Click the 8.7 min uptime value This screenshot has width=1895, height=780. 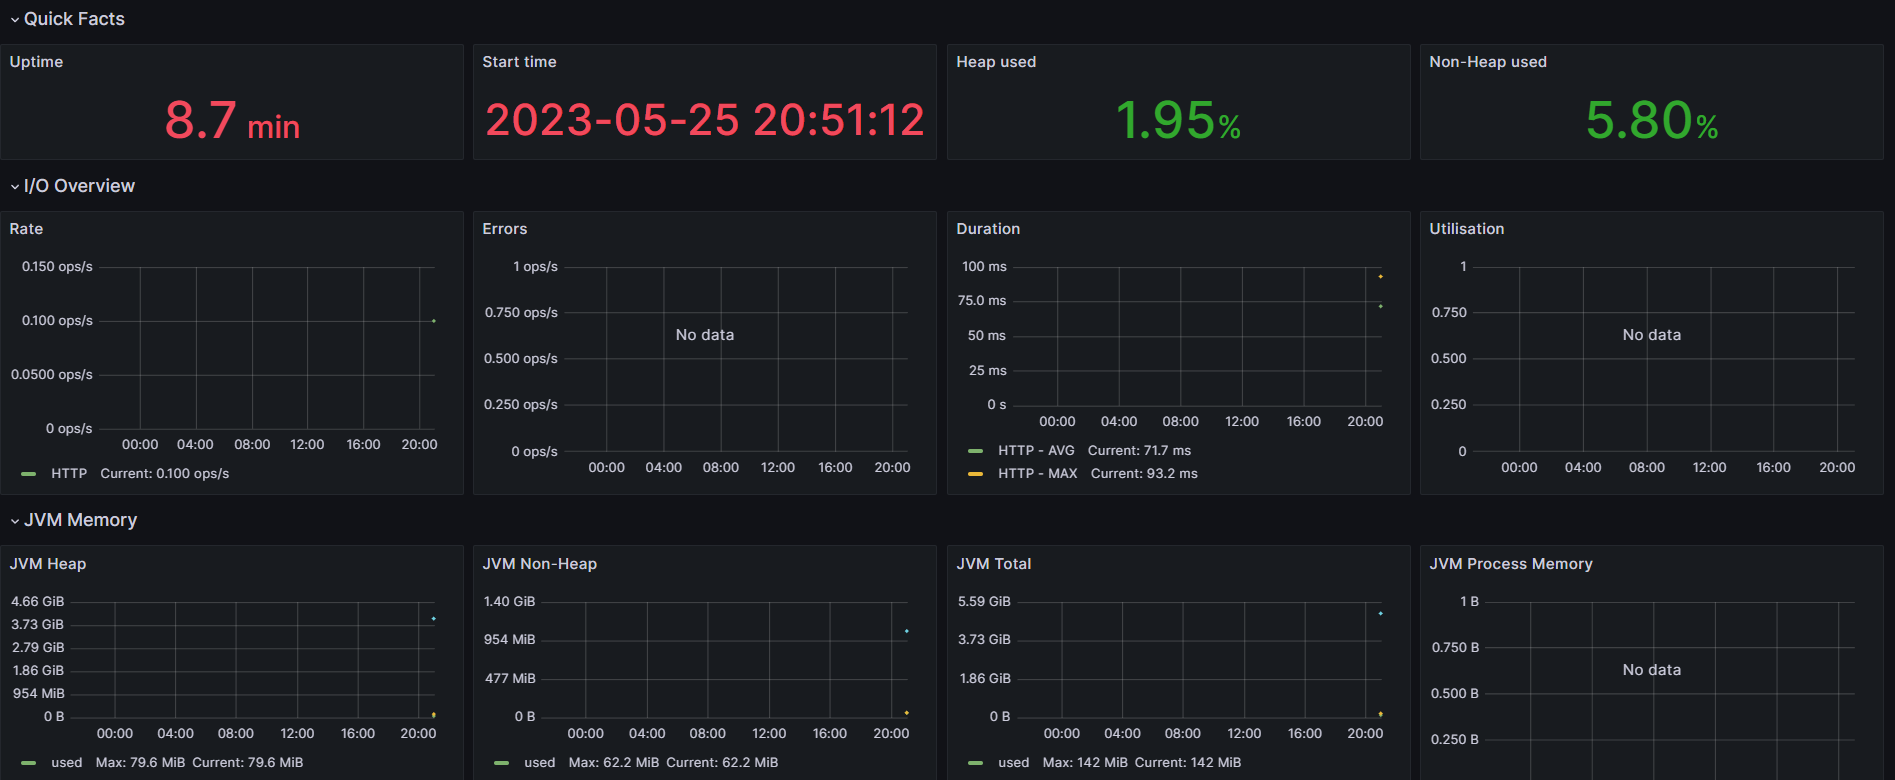point(232,121)
